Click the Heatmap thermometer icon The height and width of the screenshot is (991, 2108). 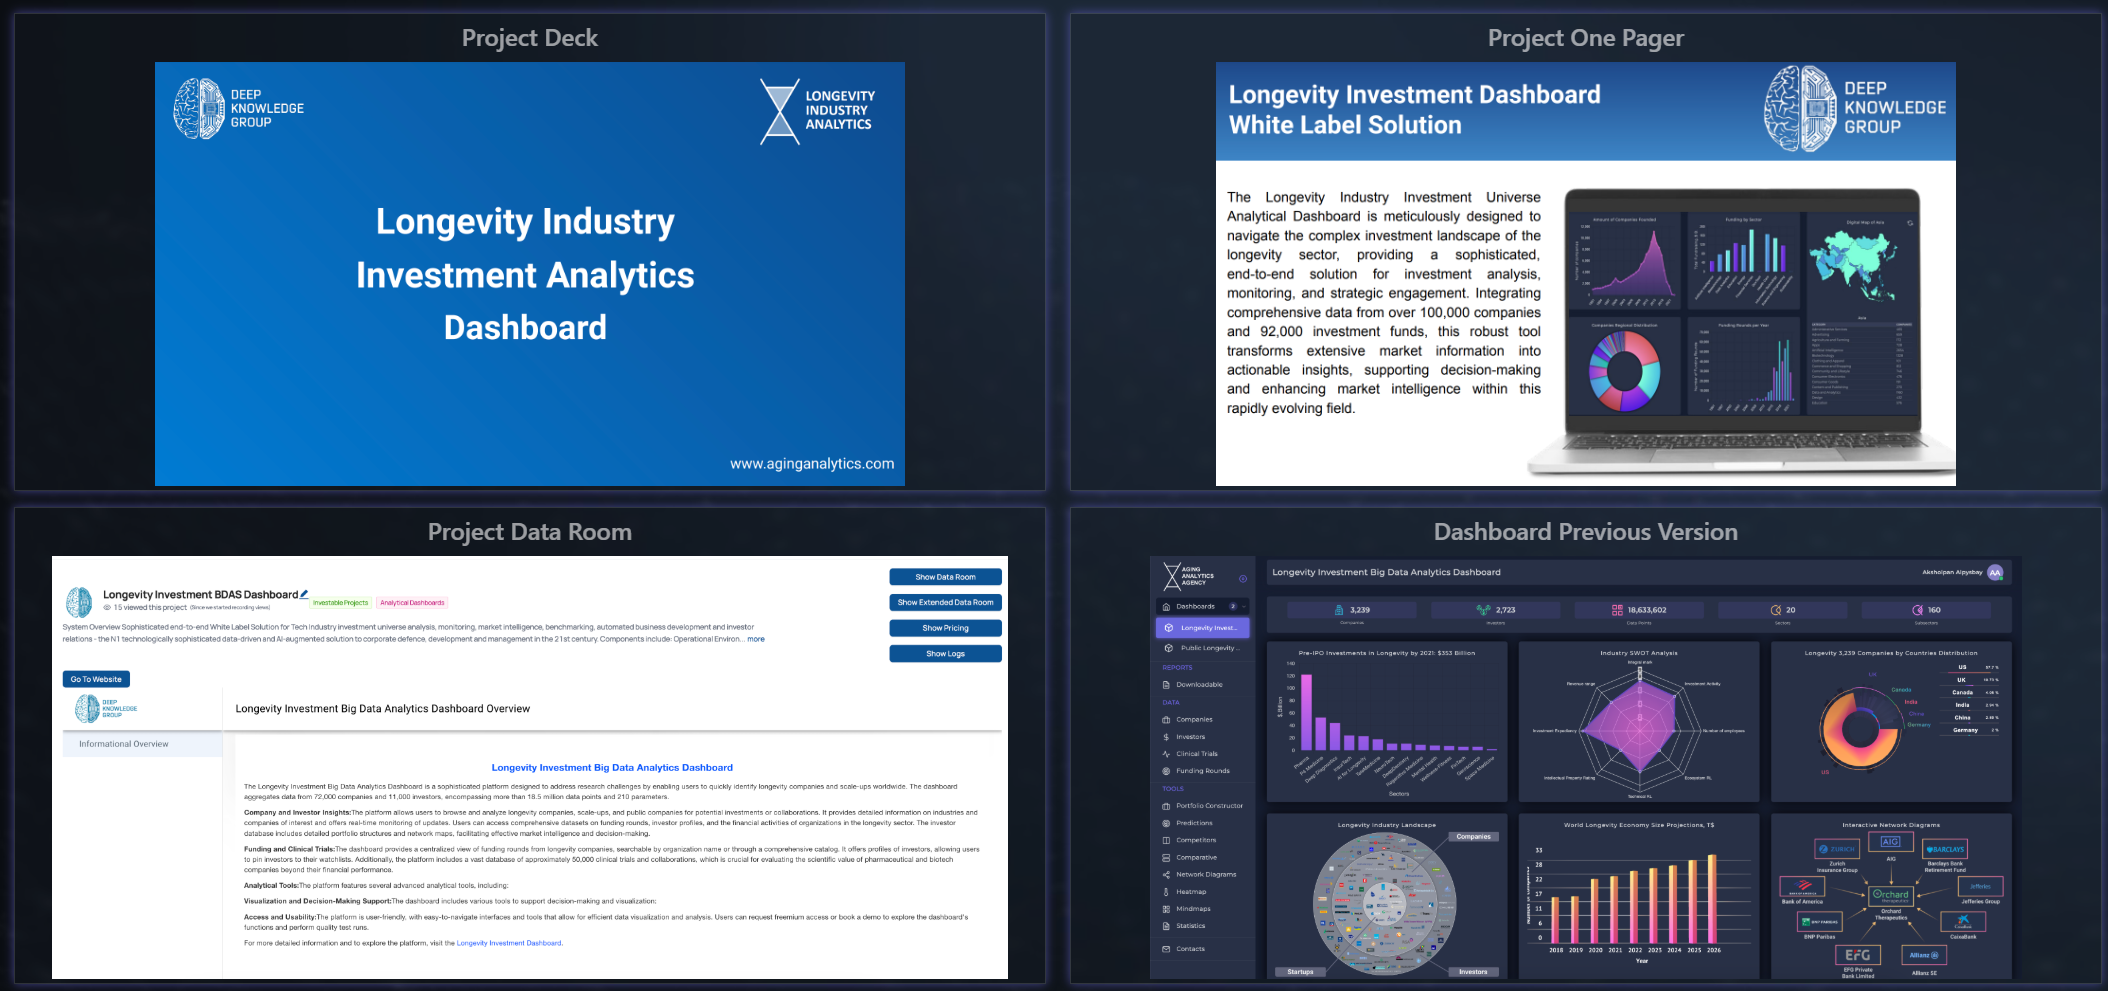click(x=1166, y=892)
